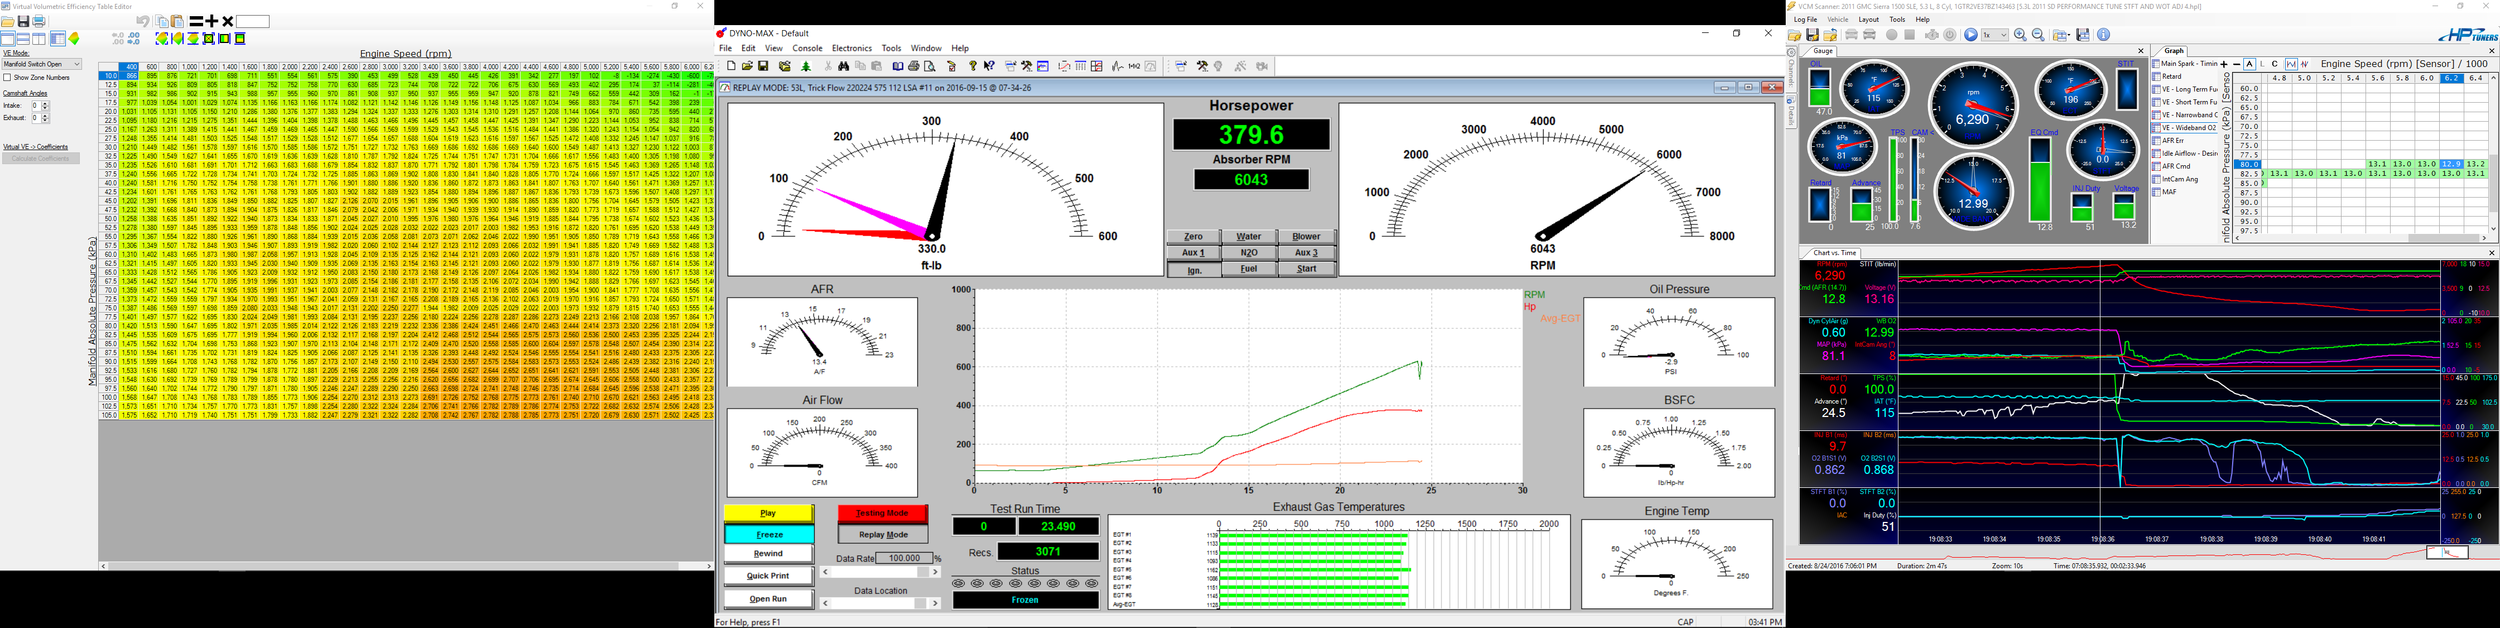2500x628 pixels.
Task: Toggle the A mode button in Graph panel
Action: click(x=2249, y=64)
